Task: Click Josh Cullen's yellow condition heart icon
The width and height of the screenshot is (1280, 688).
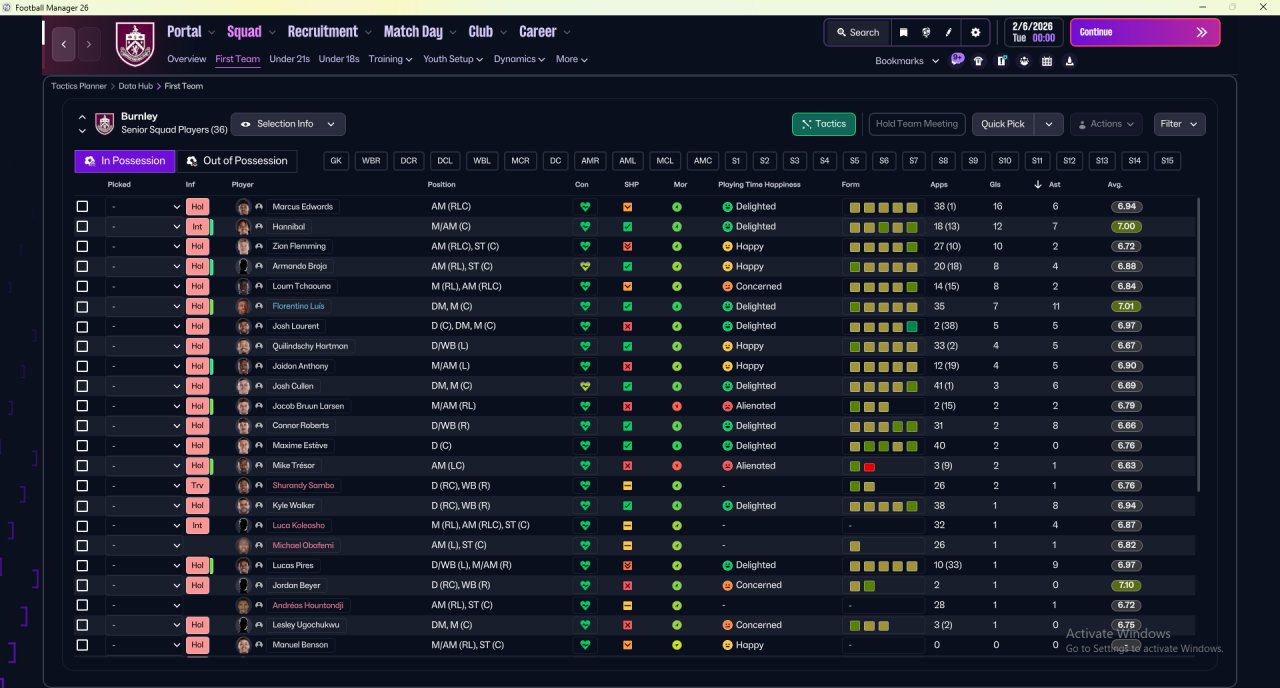Action: tap(585, 386)
